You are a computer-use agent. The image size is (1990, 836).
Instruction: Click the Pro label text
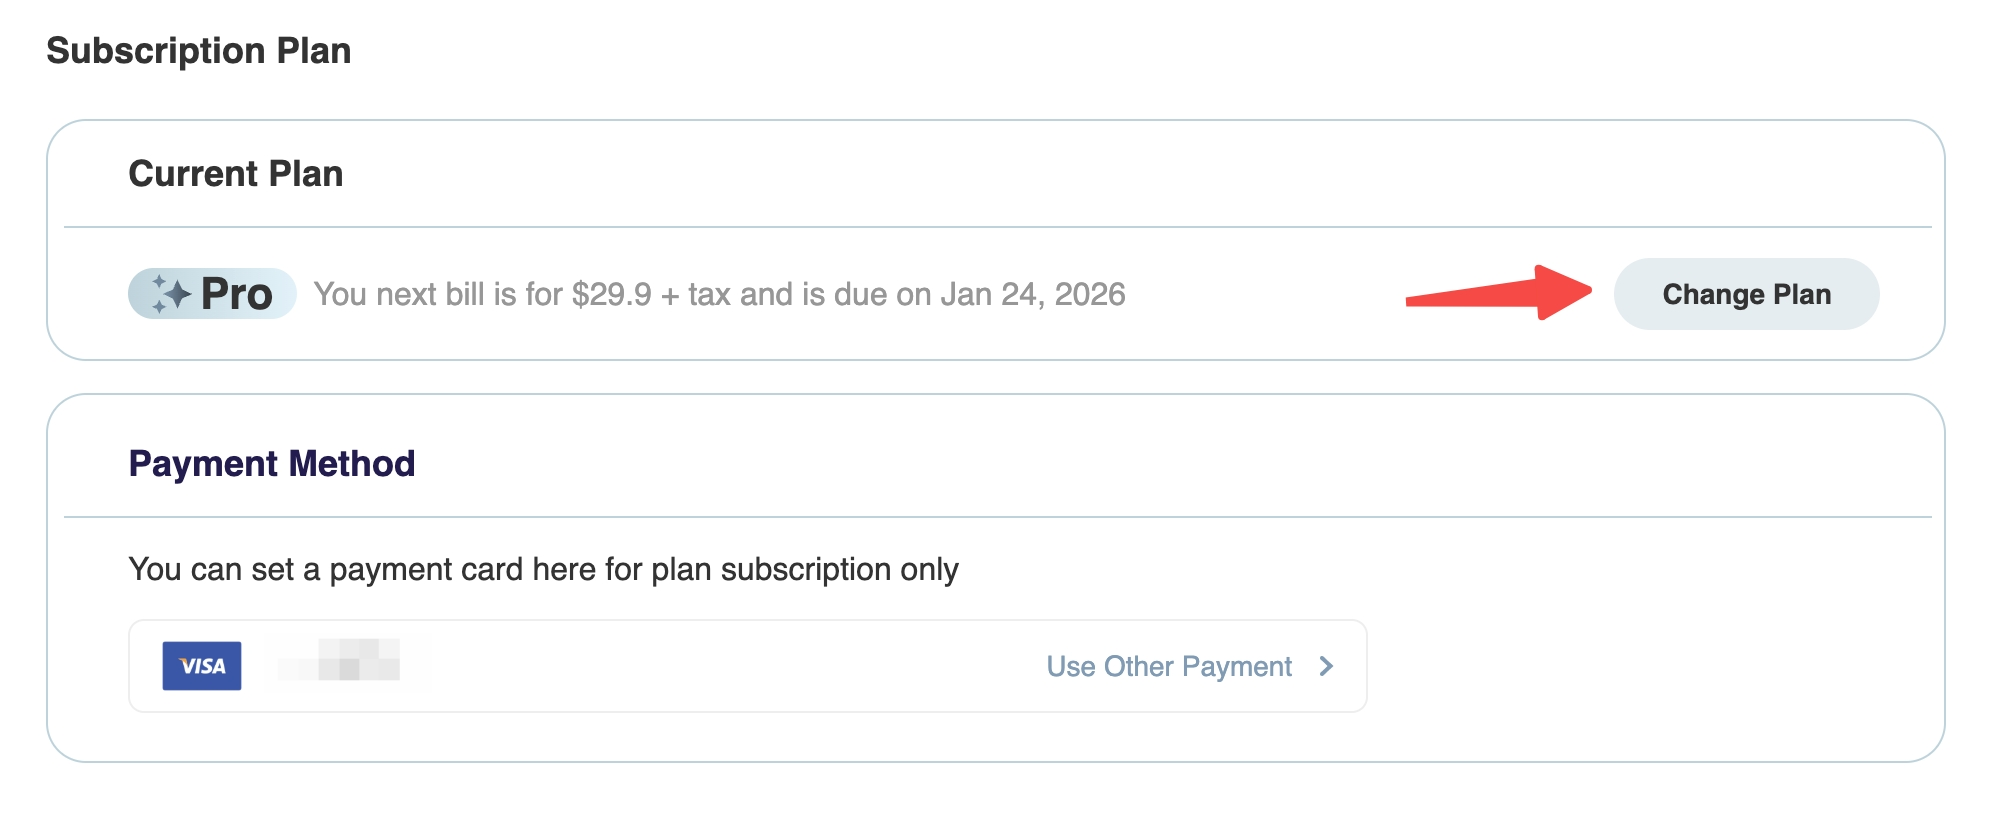[x=237, y=294]
